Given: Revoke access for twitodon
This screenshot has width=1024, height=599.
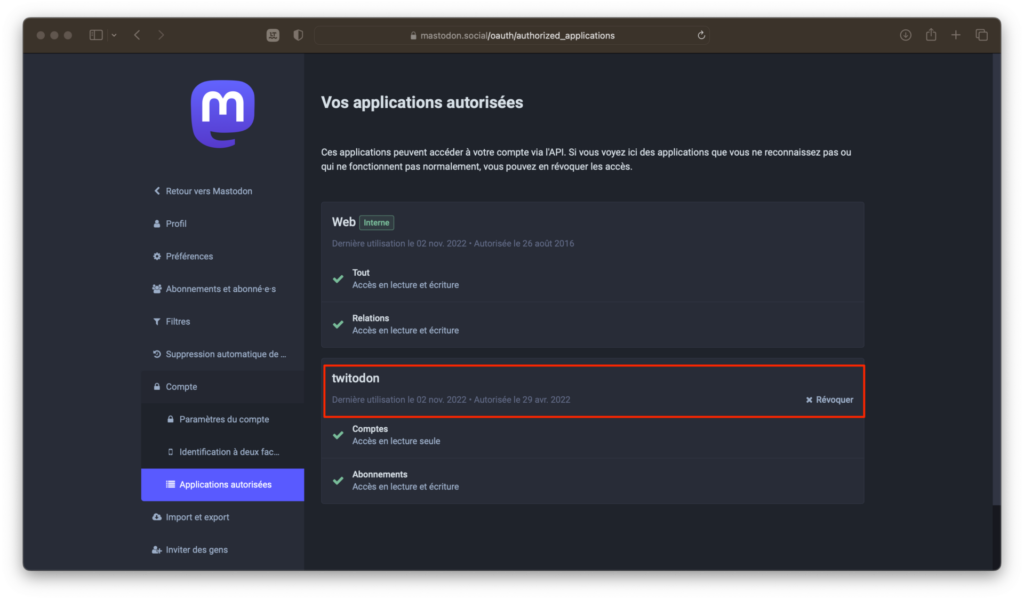Looking at the screenshot, I should 829,400.
